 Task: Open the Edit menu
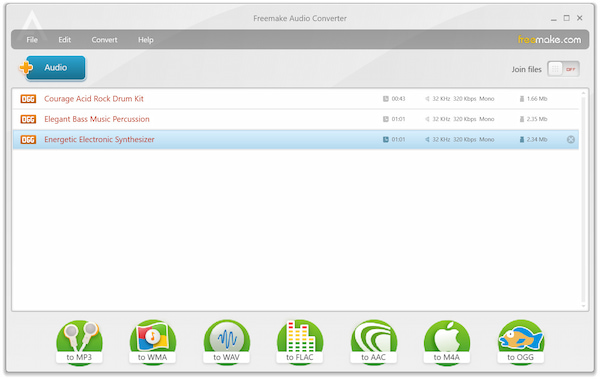[65, 40]
